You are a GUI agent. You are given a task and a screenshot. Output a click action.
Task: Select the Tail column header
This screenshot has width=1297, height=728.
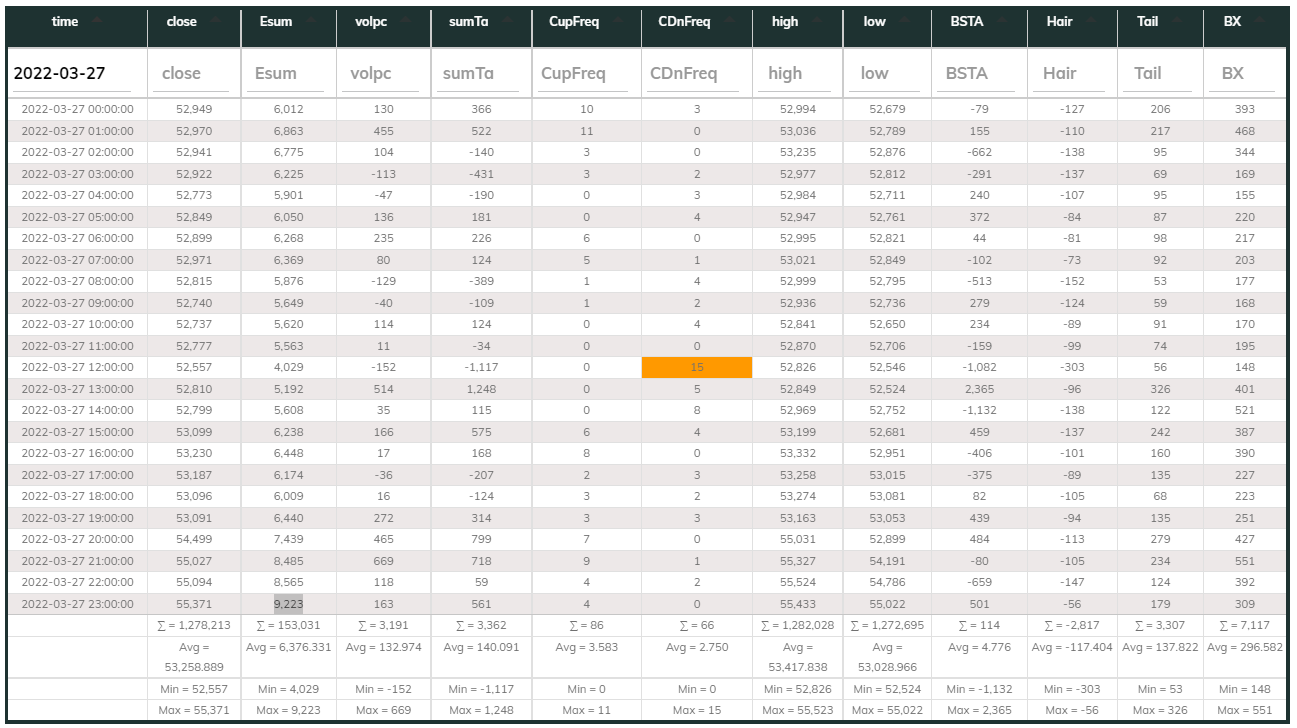[1160, 22]
